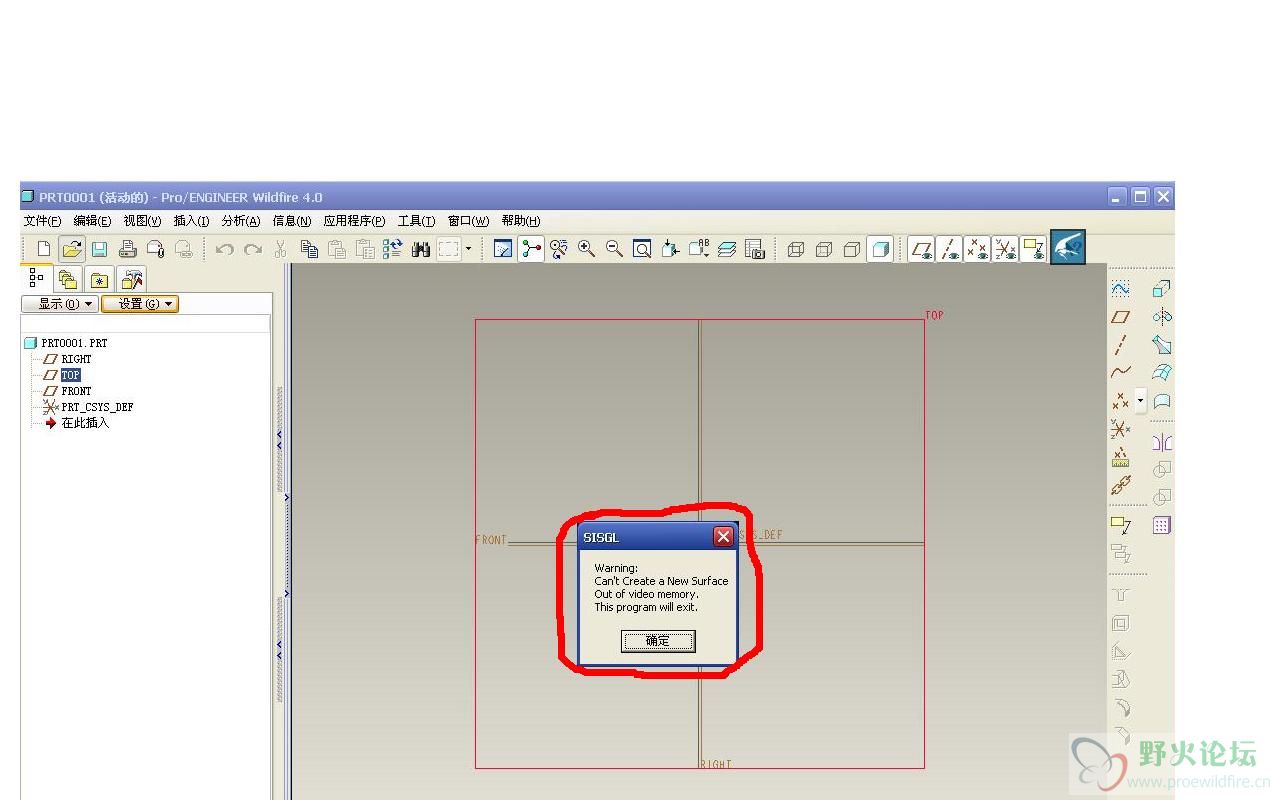Image resolution: width=1280 pixels, height=800 pixels.
Task: Click the Variable section sweep icon
Action: coord(1161,345)
